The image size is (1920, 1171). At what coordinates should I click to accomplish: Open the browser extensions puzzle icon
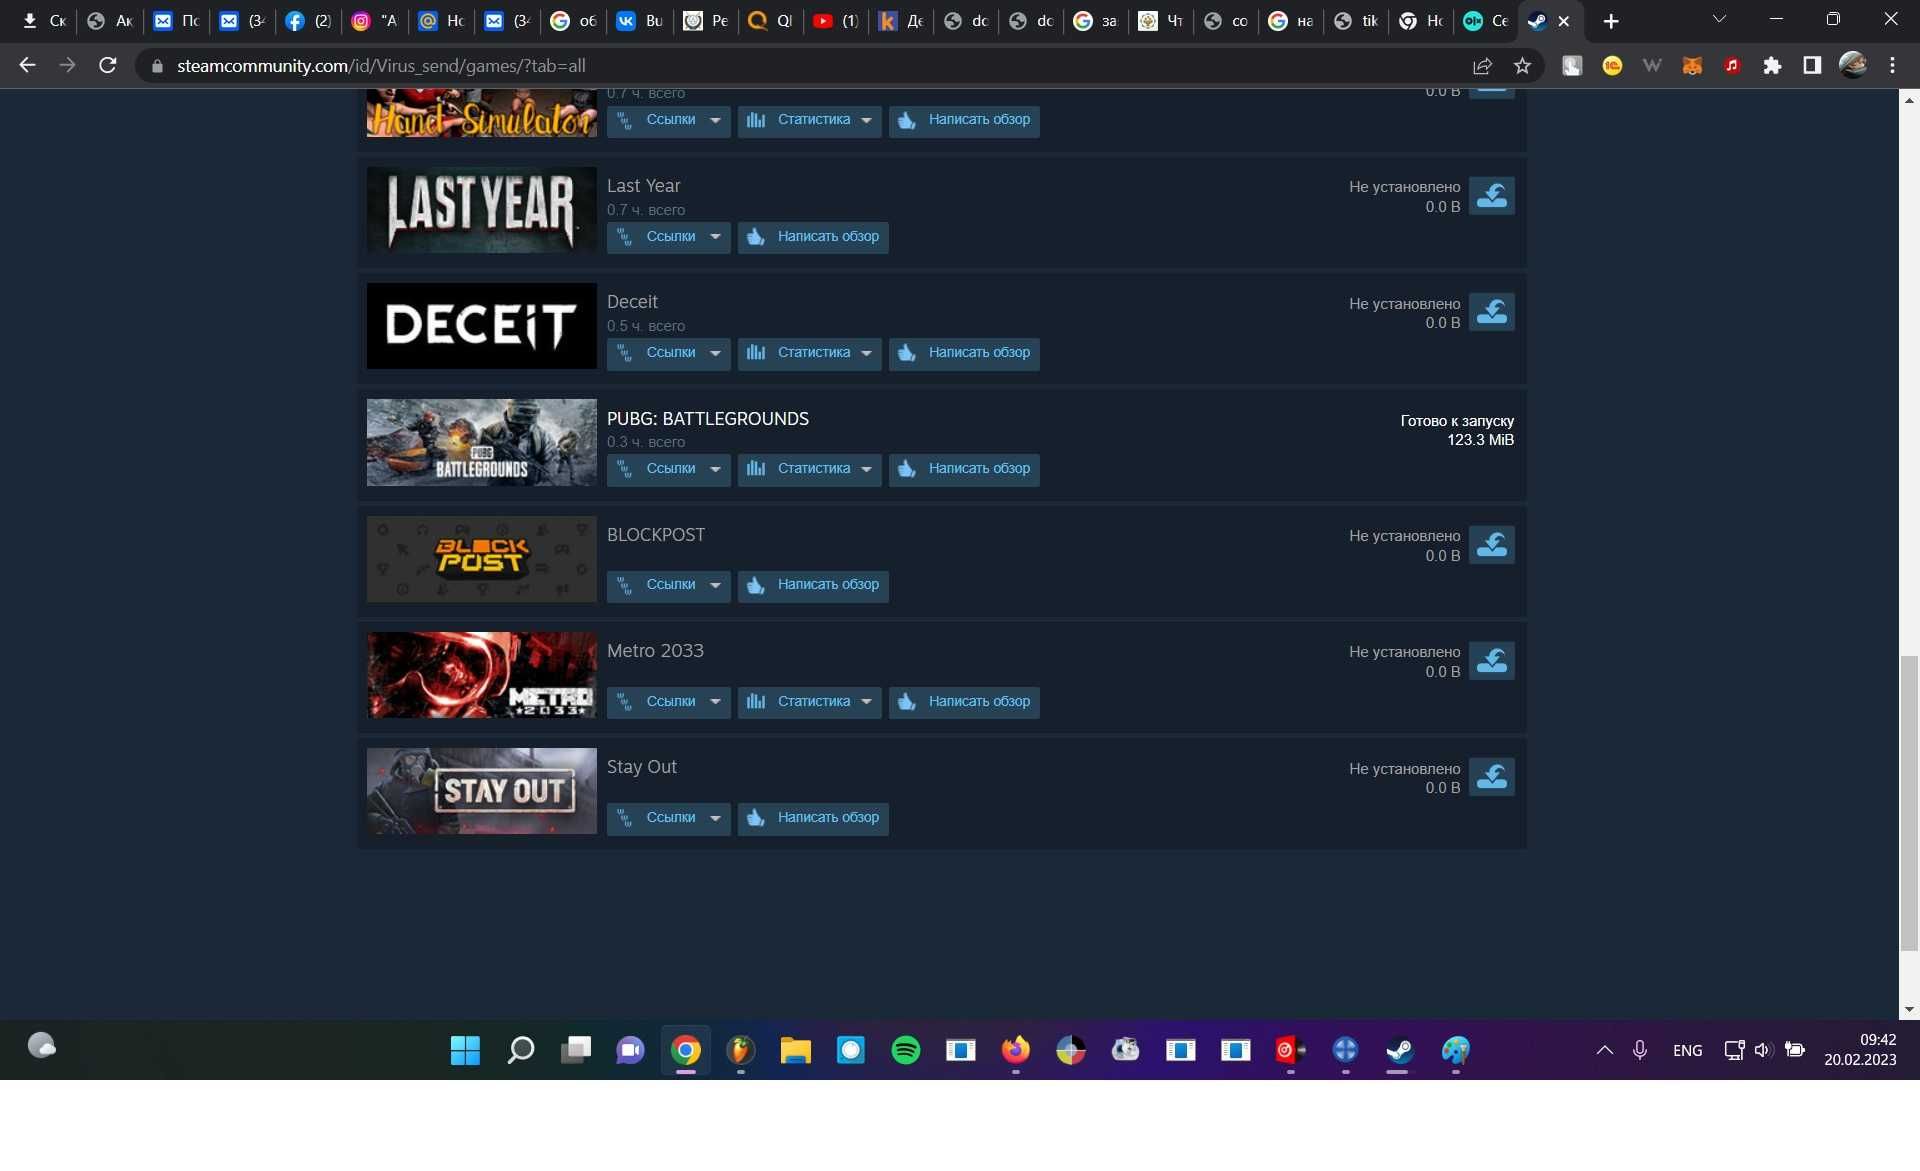[x=1772, y=66]
